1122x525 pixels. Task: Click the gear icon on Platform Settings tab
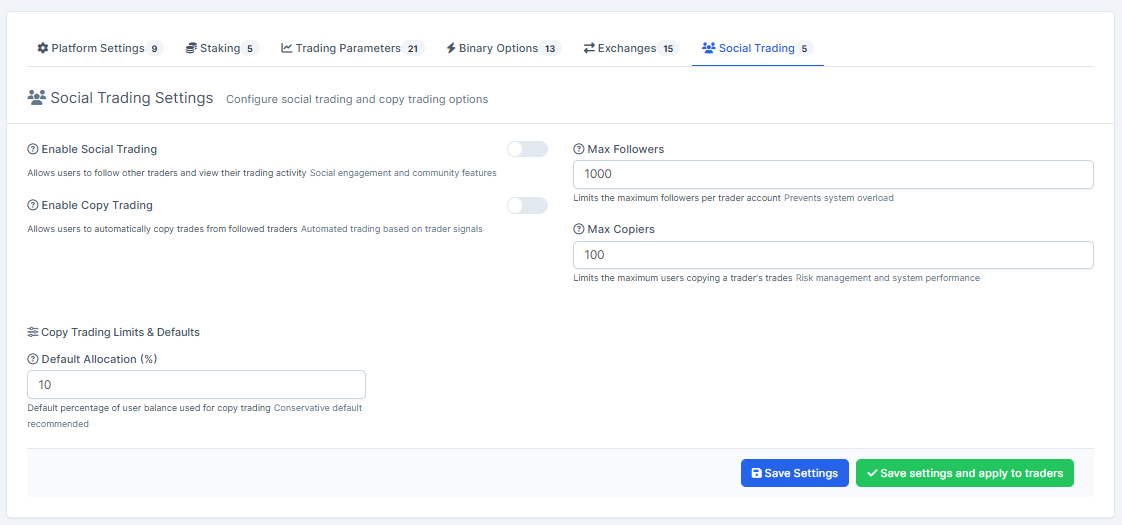pyautogui.click(x=43, y=48)
